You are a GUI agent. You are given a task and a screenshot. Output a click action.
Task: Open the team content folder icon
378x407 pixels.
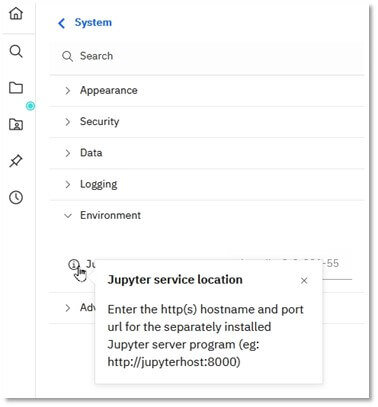[x=16, y=125]
